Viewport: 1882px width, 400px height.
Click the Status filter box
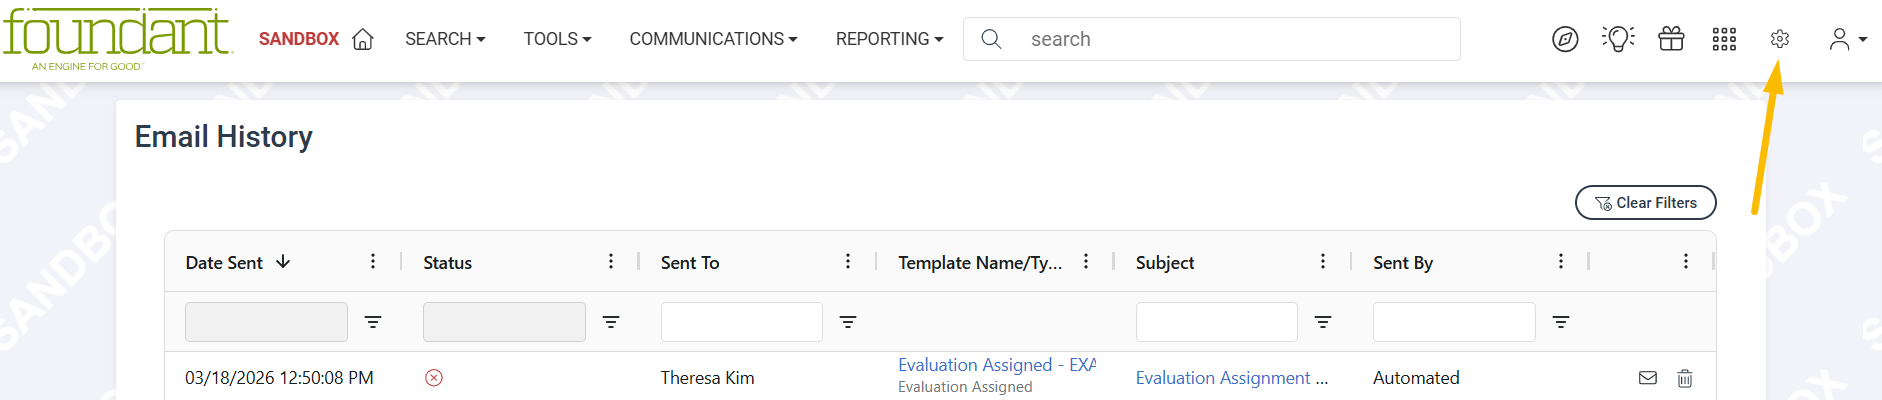(504, 322)
